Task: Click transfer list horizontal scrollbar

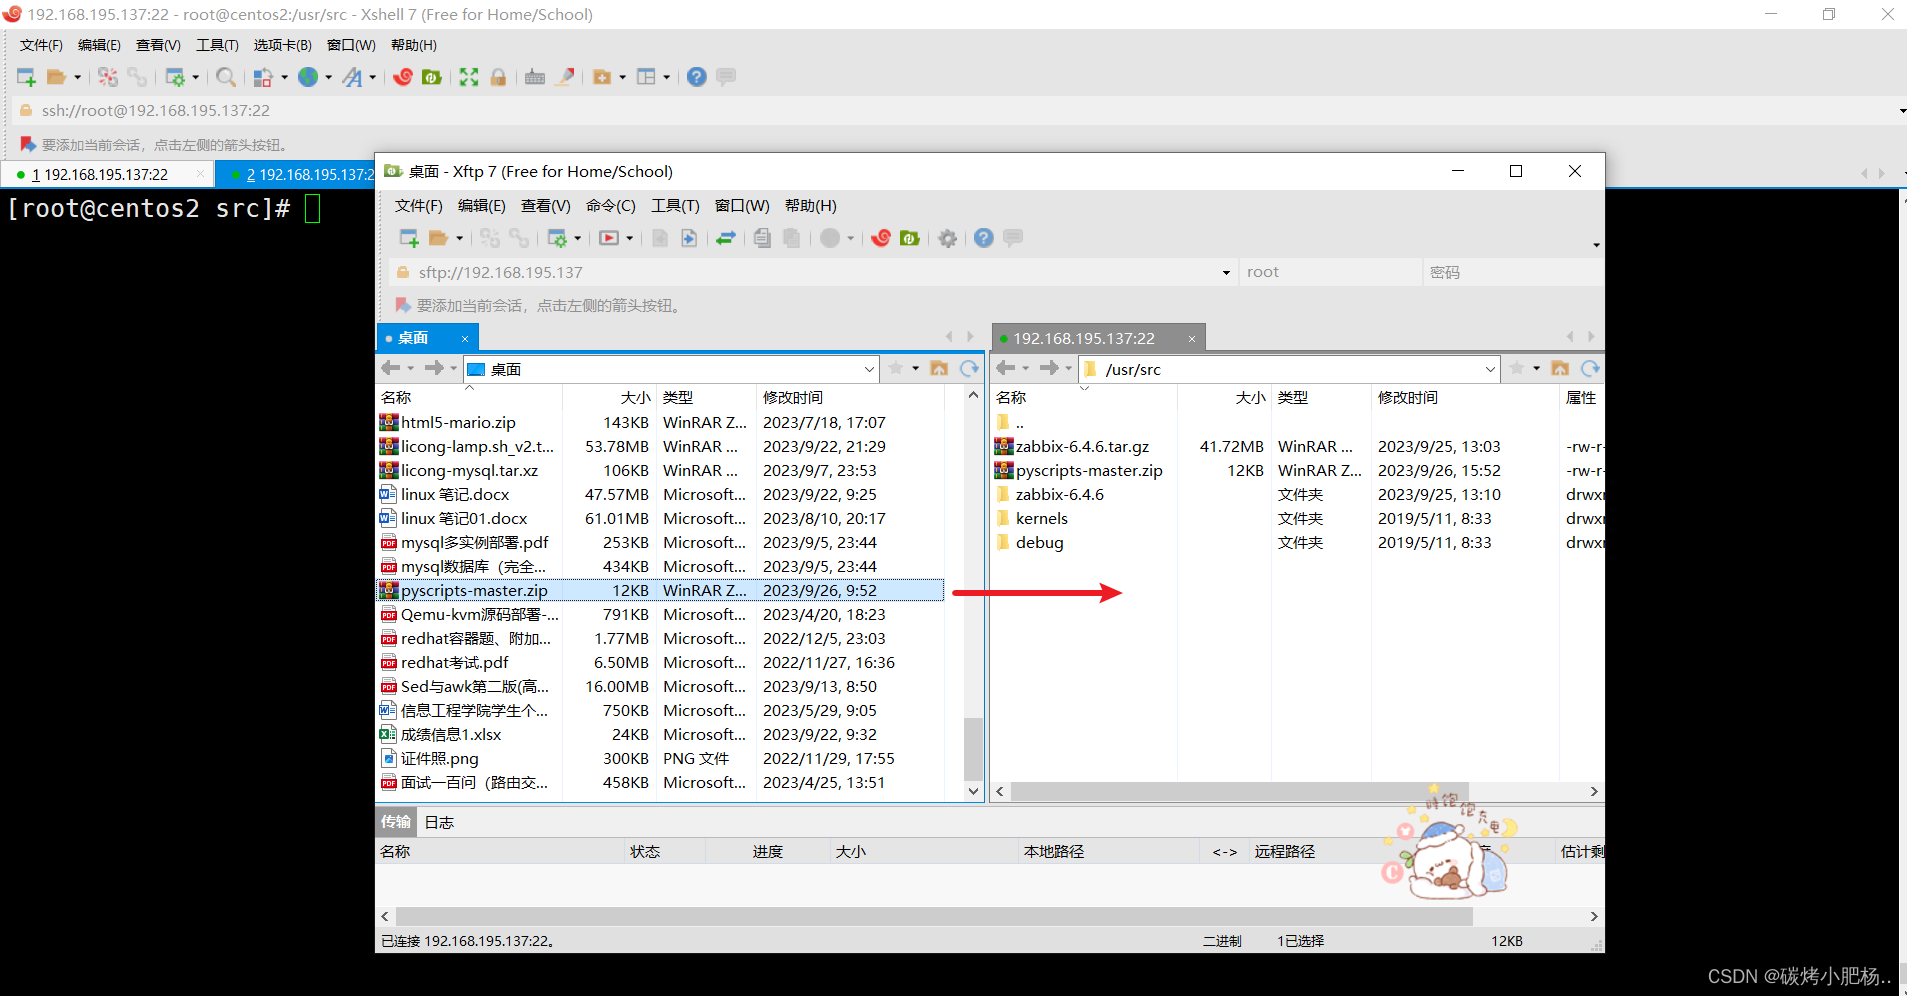Action: (934, 916)
